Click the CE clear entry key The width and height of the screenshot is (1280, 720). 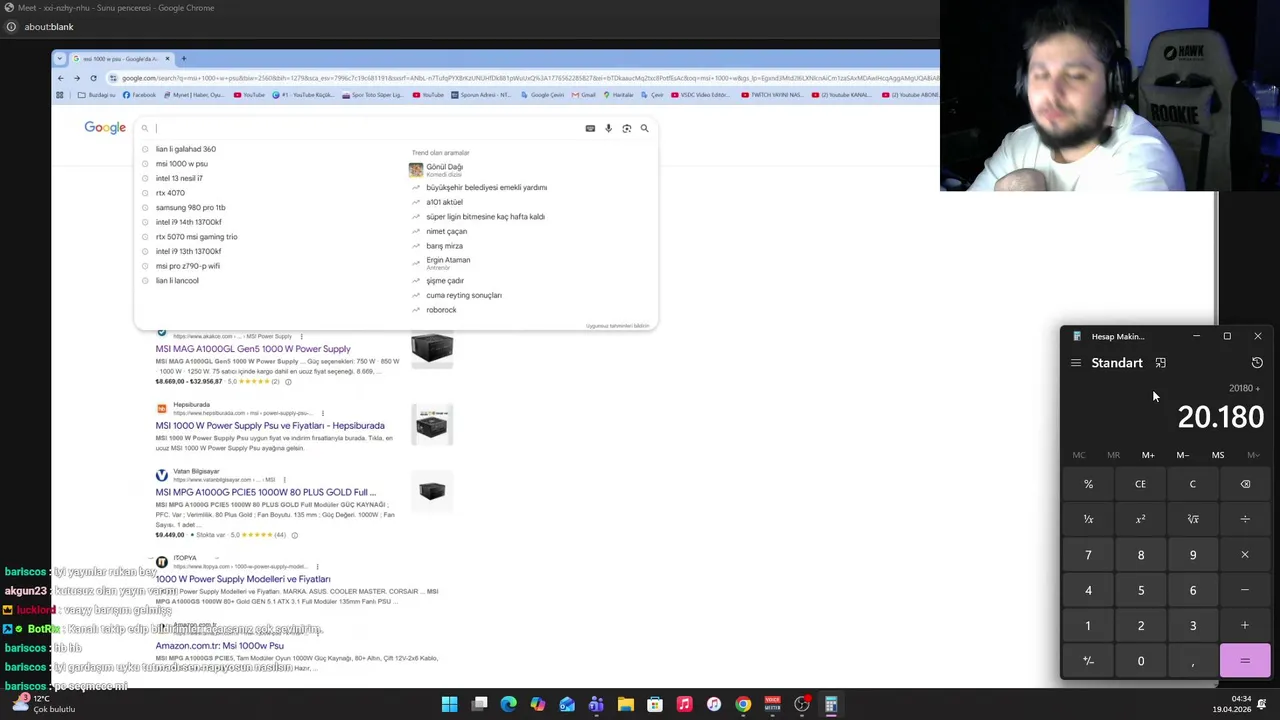pyautogui.click(x=1140, y=484)
